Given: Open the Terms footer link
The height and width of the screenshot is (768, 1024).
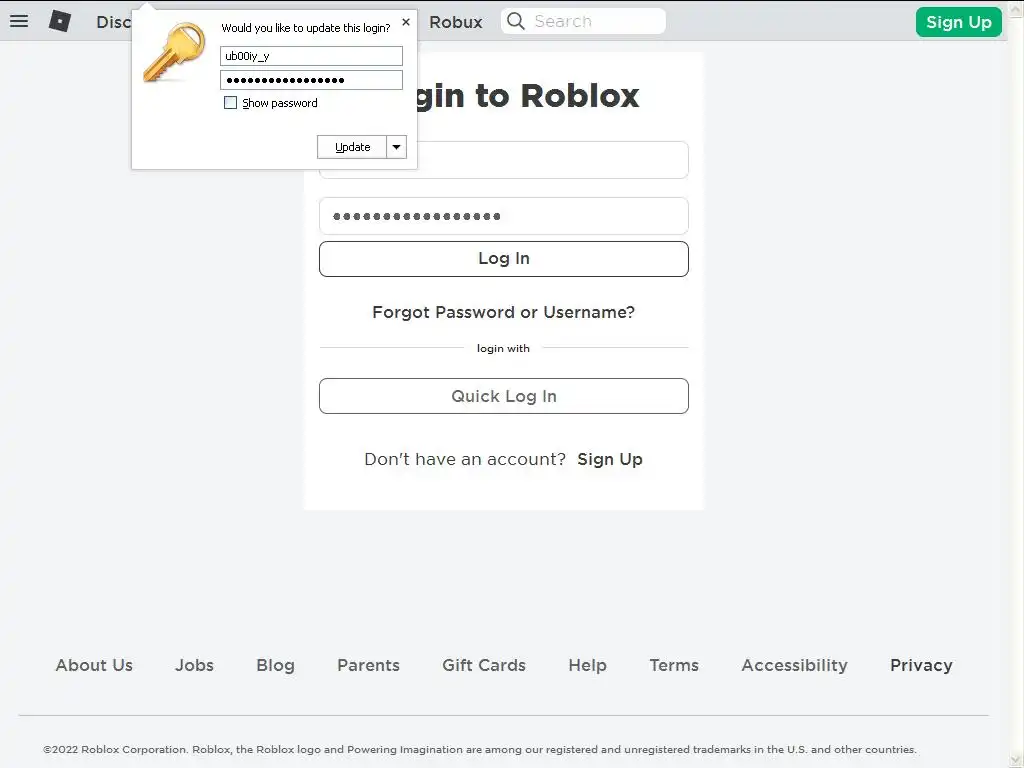Looking at the screenshot, I should tap(674, 665).
